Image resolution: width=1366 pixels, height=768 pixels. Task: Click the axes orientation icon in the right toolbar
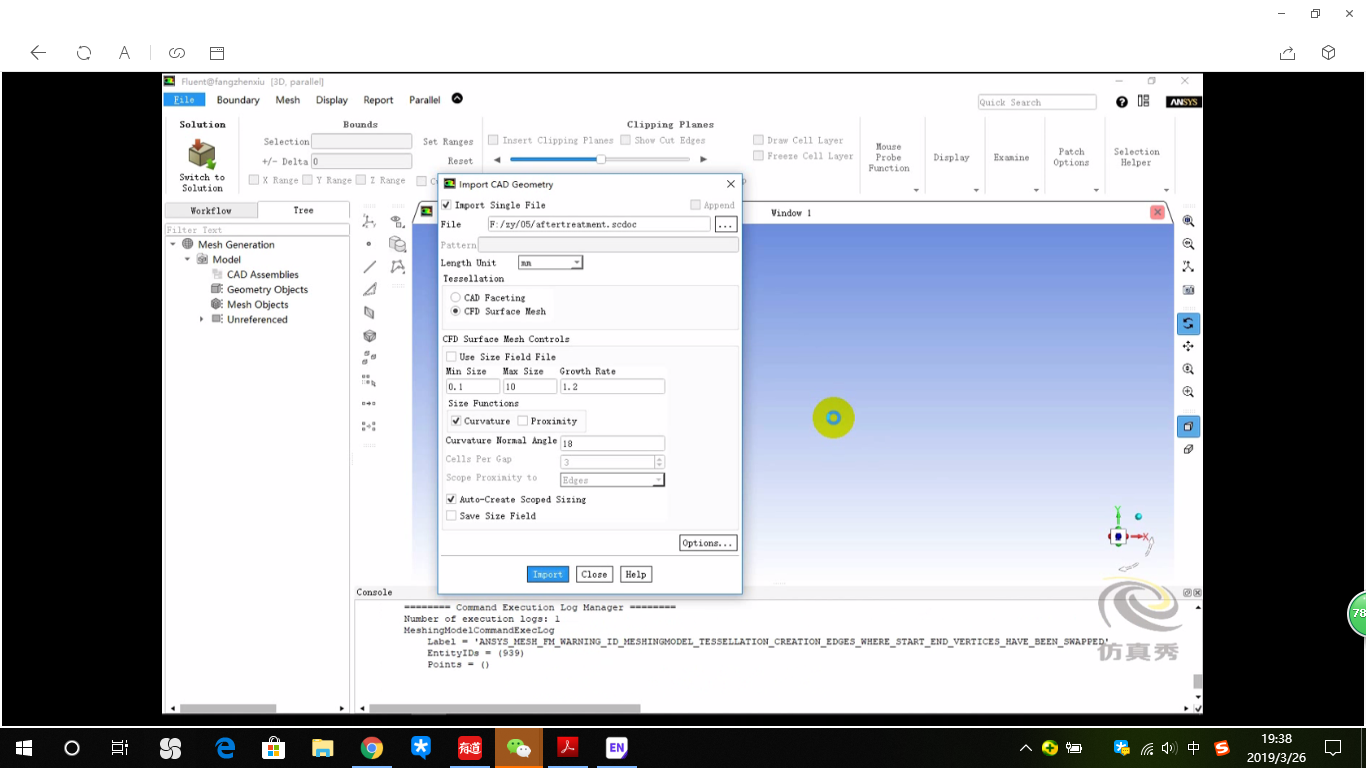[x=1188, y=267]
